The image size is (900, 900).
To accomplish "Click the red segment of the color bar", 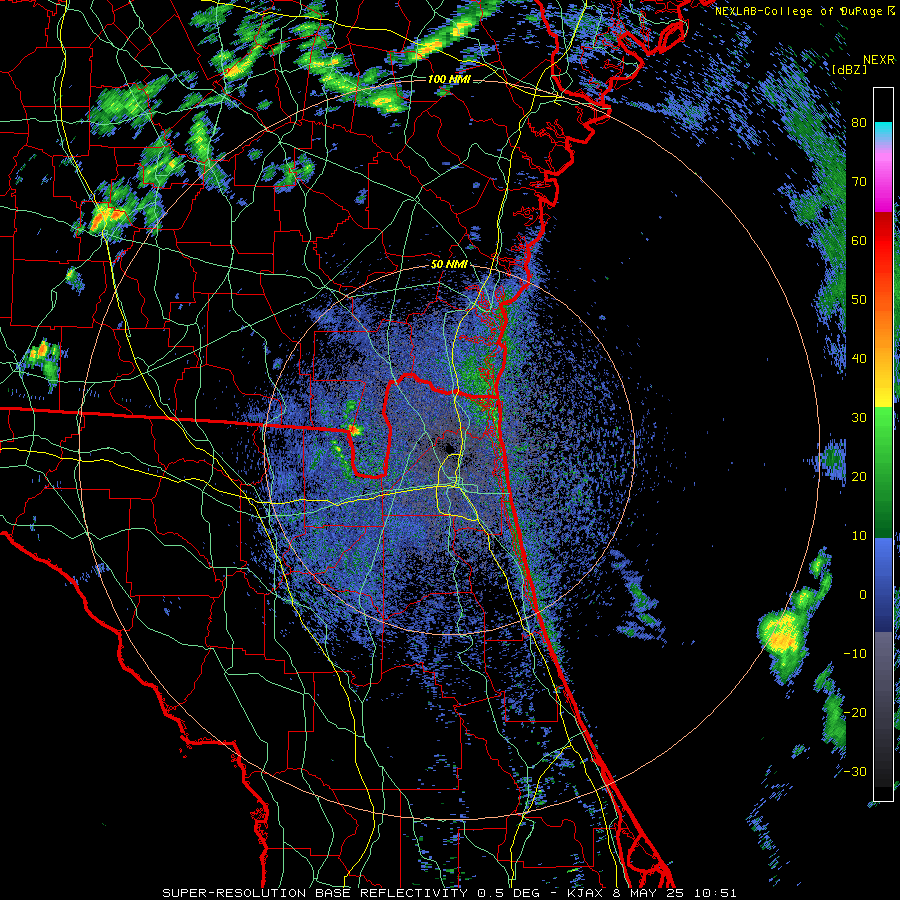I will point(883,241).
